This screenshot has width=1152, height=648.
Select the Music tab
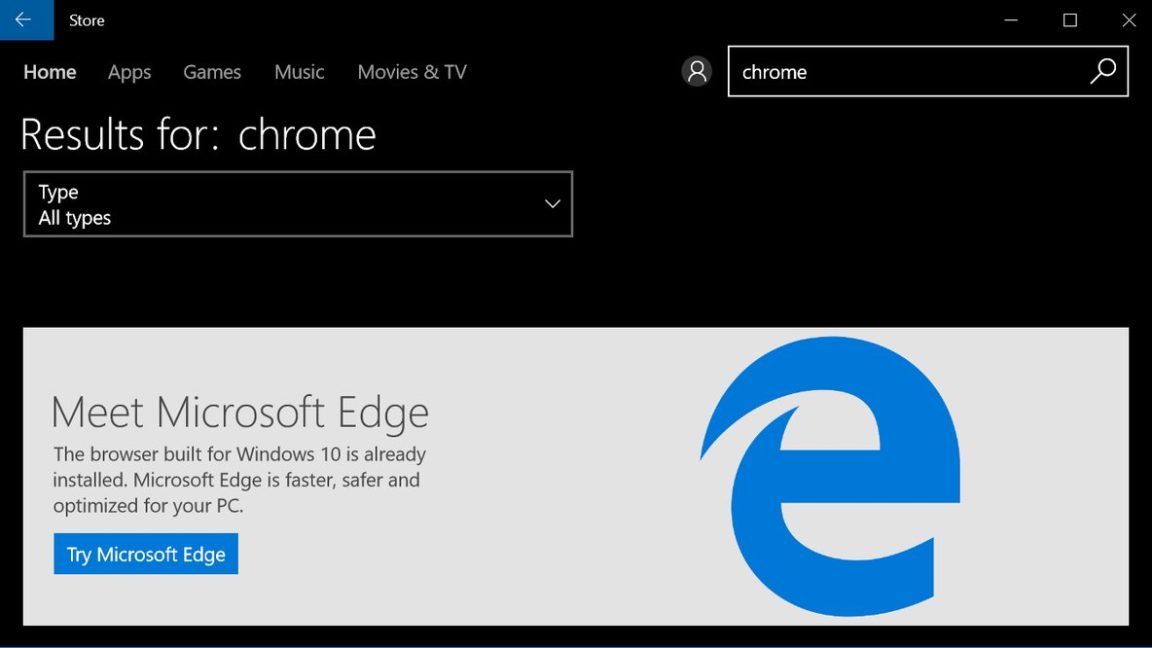tap(299, 72)
